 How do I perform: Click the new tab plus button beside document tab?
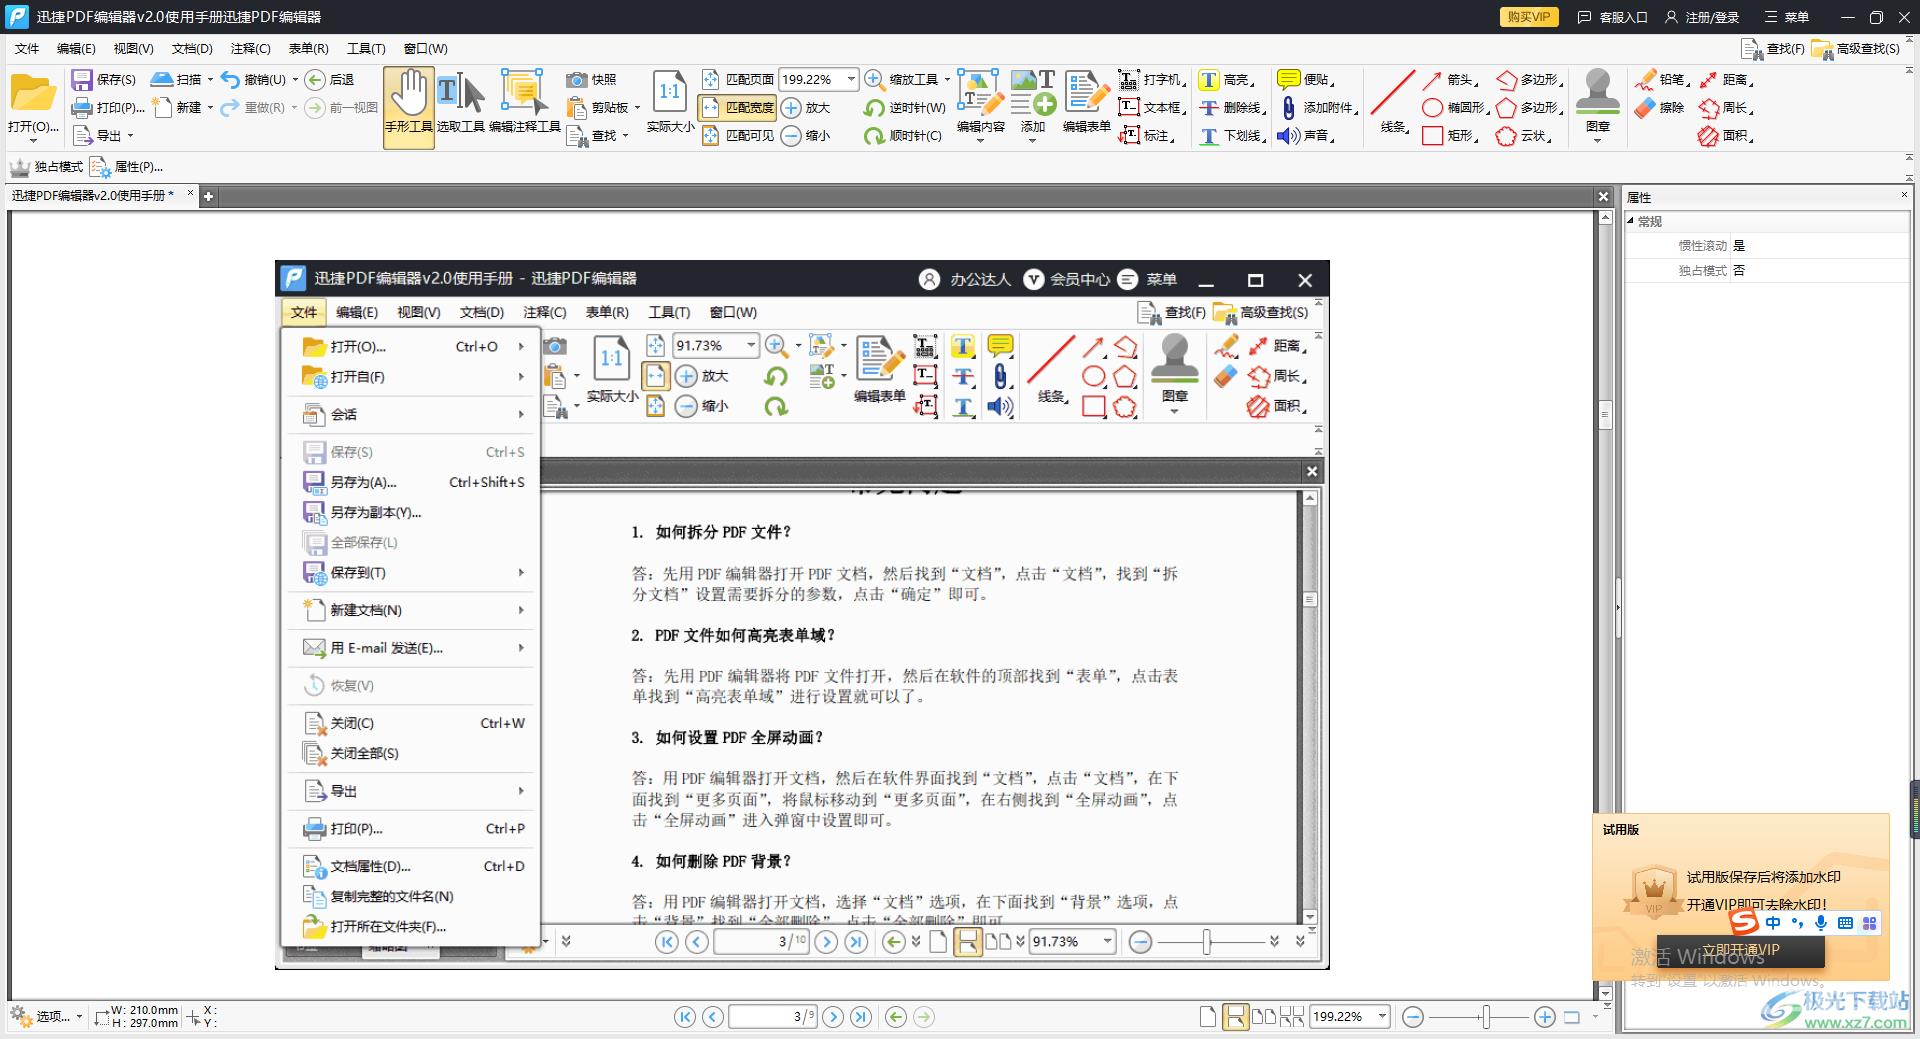click(x=208, y=196)
